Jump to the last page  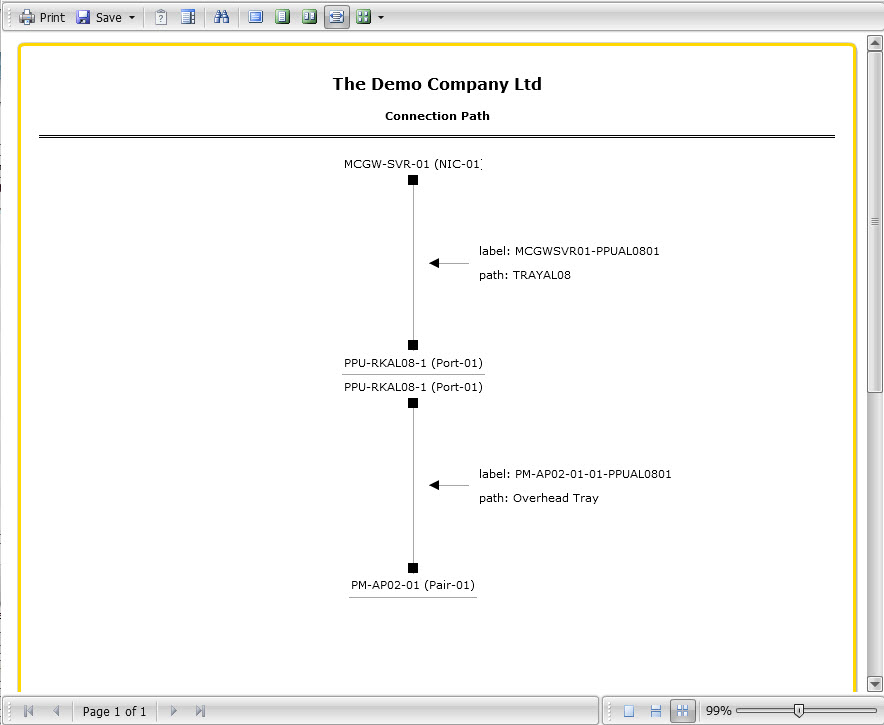(x=201, y=711)
